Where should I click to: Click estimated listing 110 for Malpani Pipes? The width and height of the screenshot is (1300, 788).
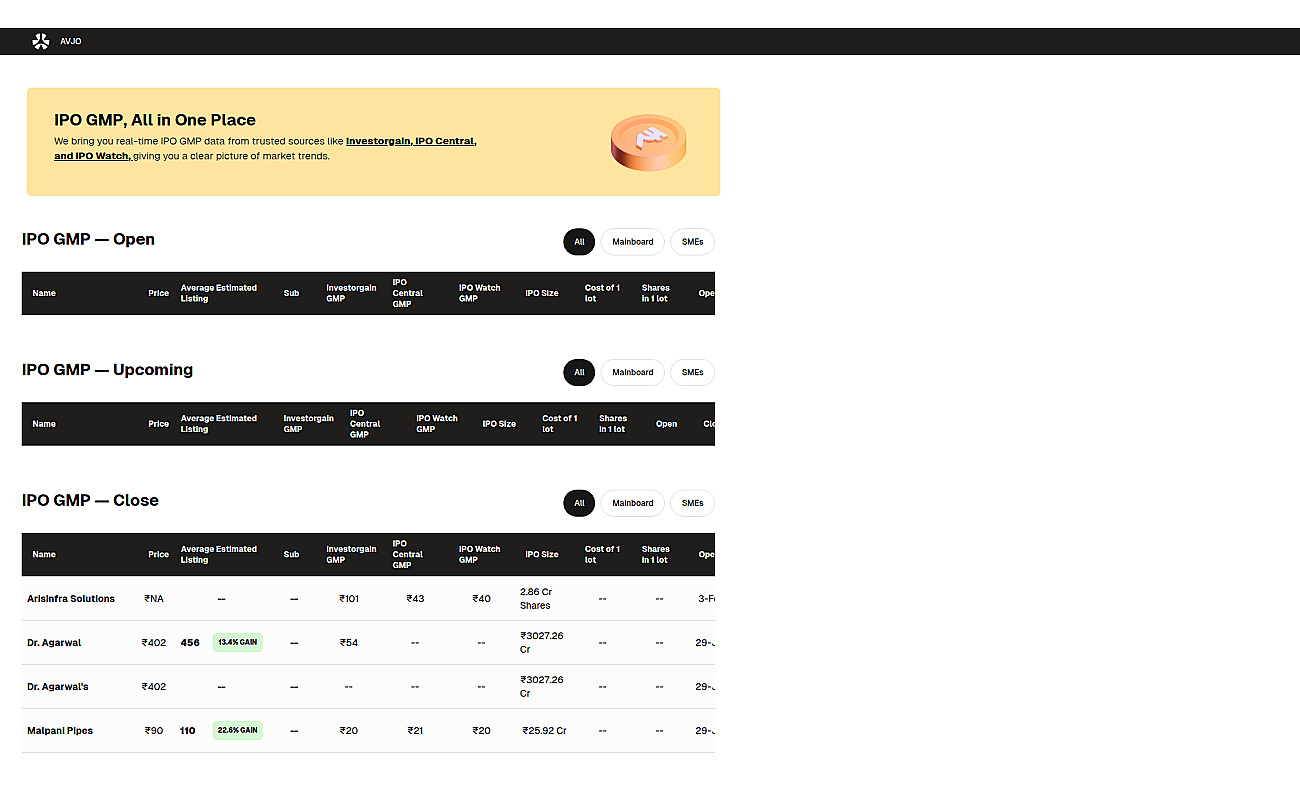(x=188, y=731)
